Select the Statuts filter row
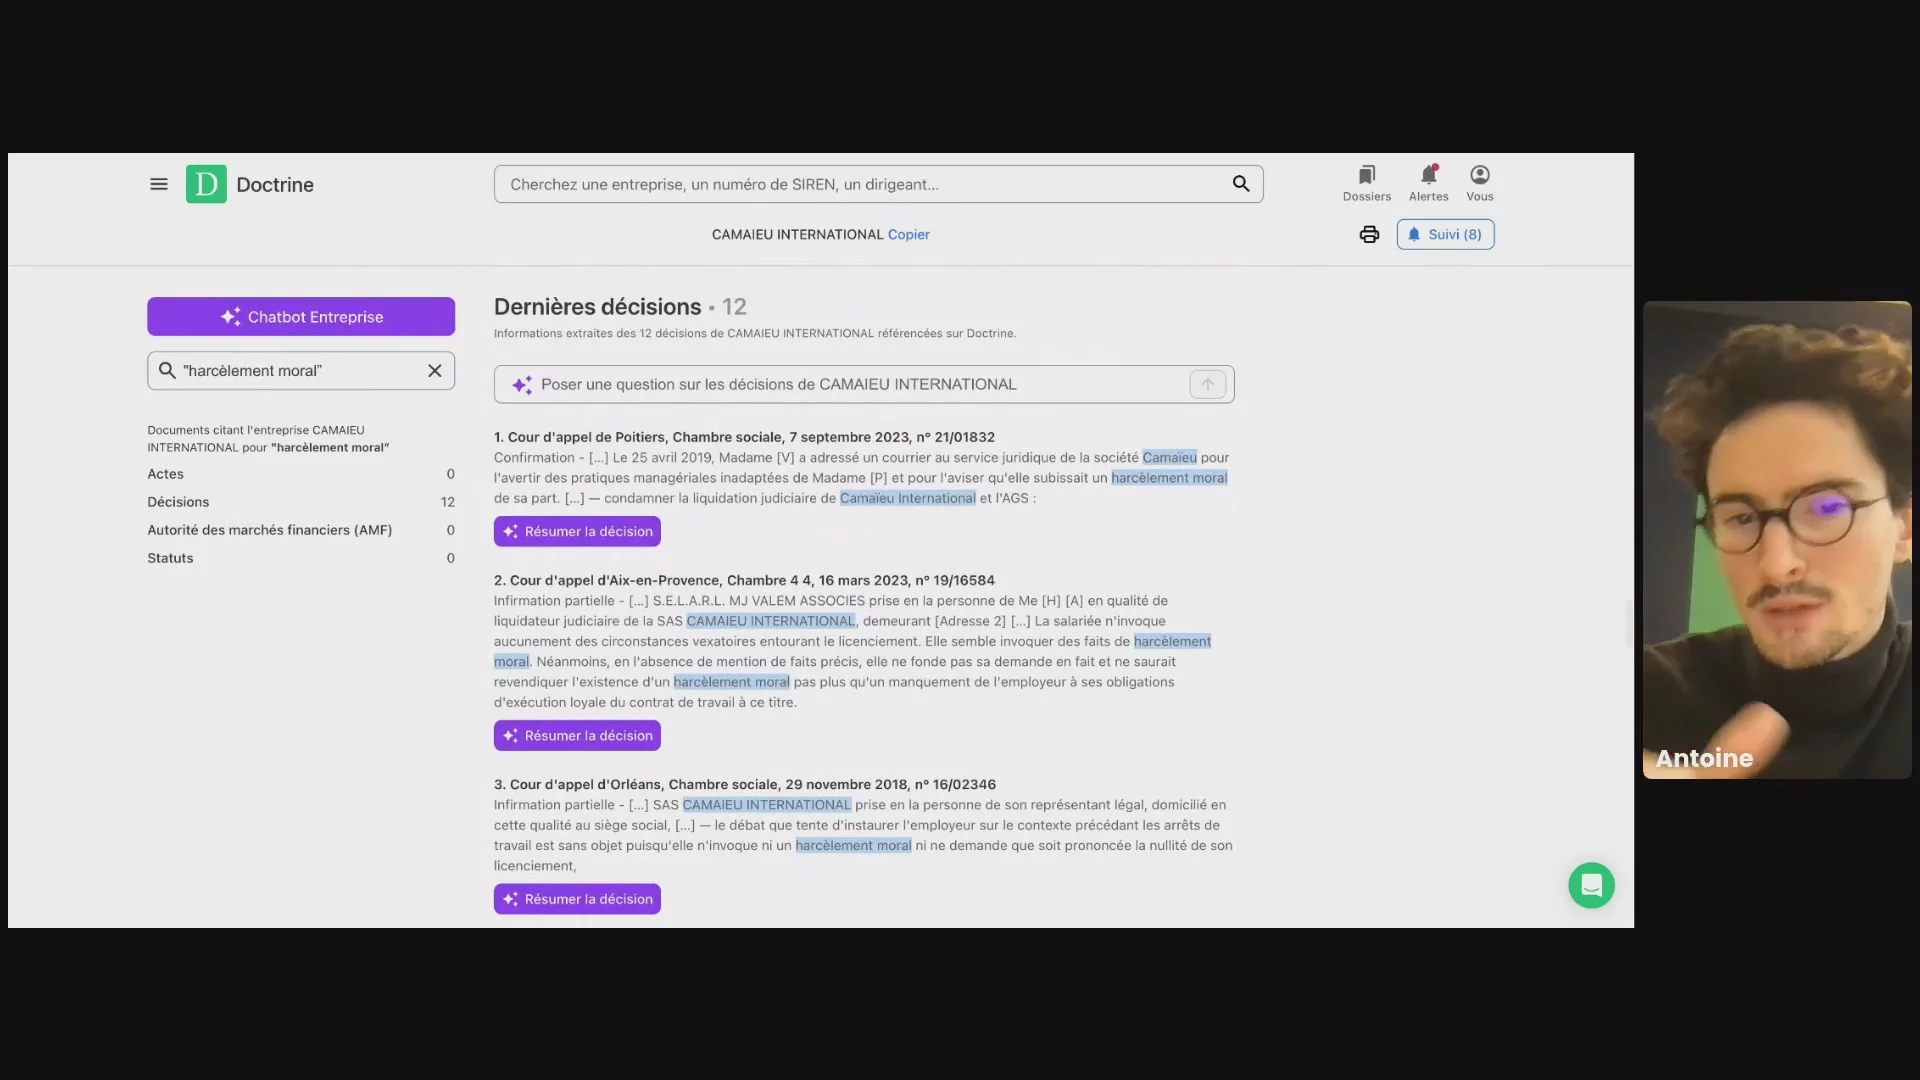 [x=301, y=558]
